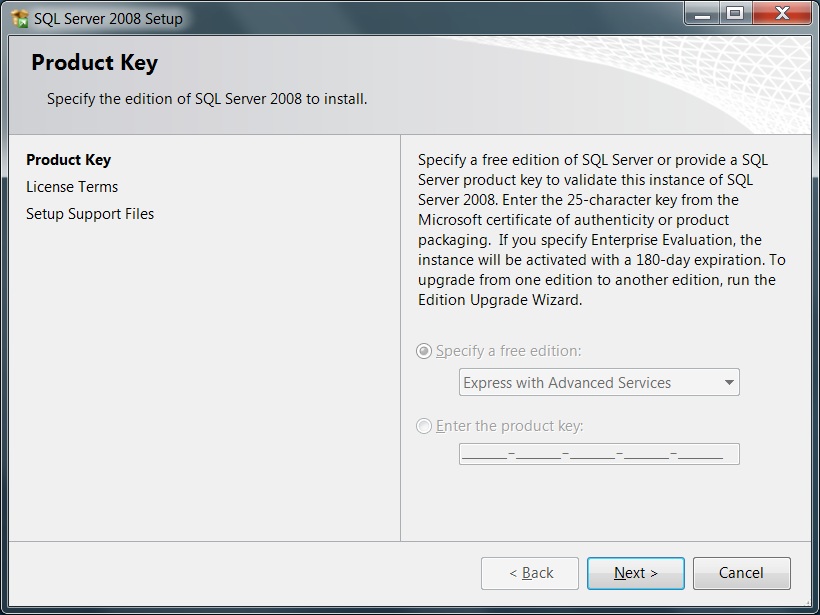
Task: Select the "Enter the product key" radio button
Action: (x=424, y=426)
